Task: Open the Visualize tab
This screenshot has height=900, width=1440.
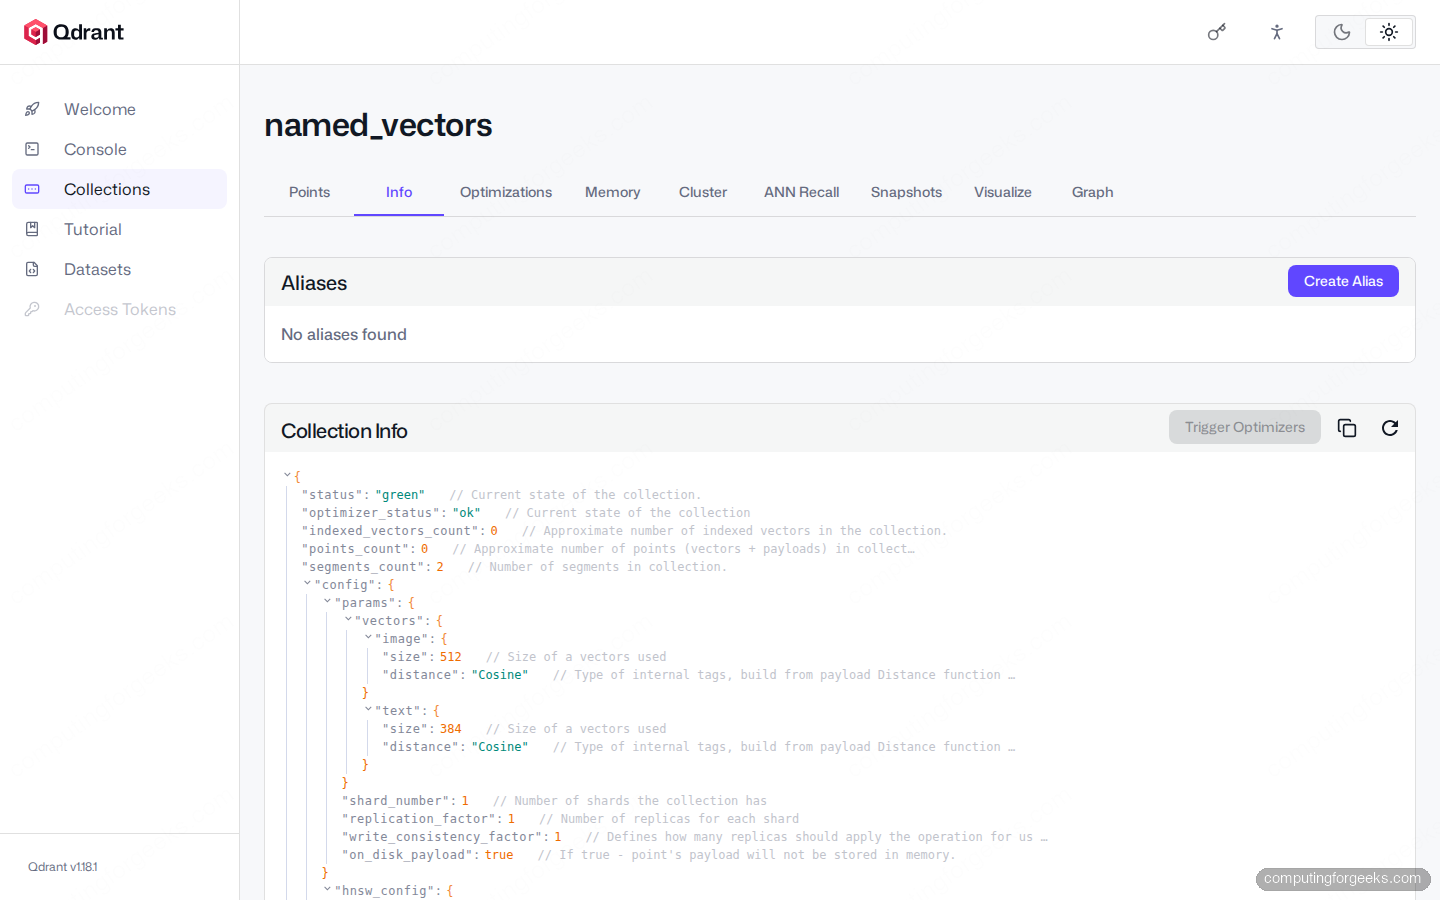Action: (1003, 192)
